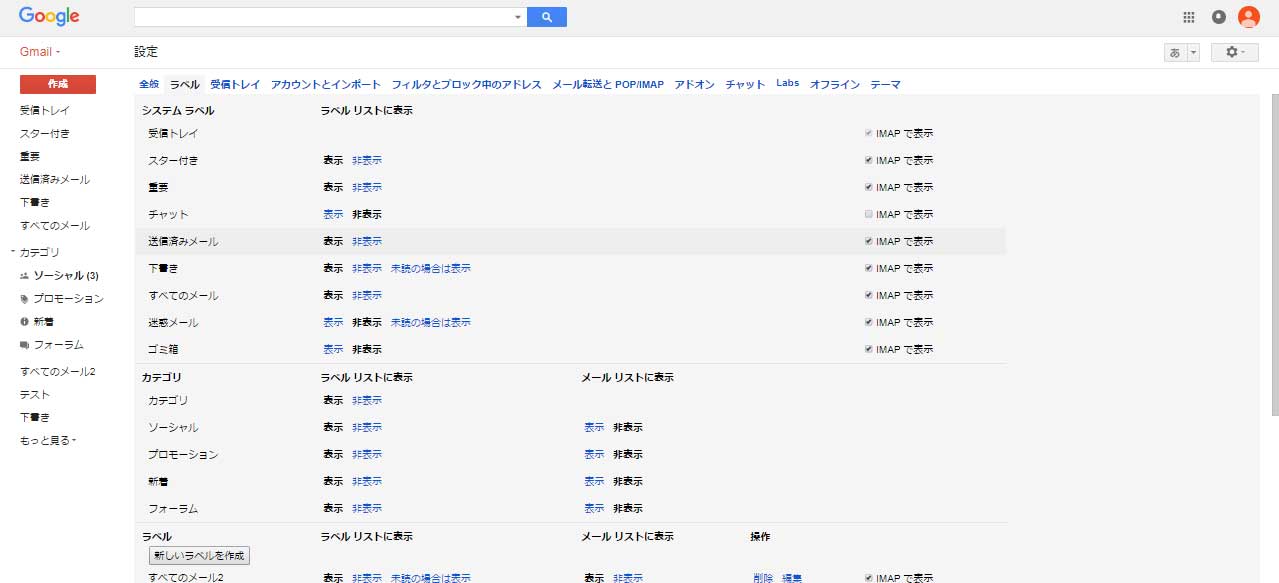Click the page vertical scrollbar
Screen dimensions: 1279x583
(1273, 250)
